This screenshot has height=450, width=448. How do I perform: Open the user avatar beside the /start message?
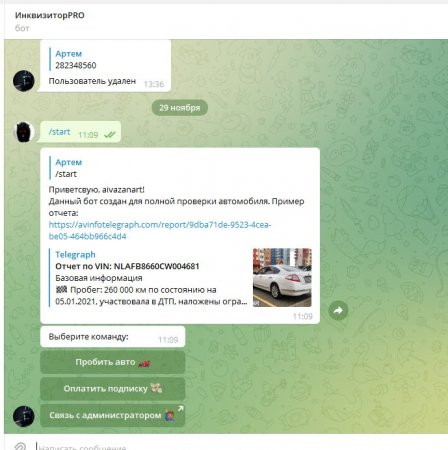tap(24, 132)
